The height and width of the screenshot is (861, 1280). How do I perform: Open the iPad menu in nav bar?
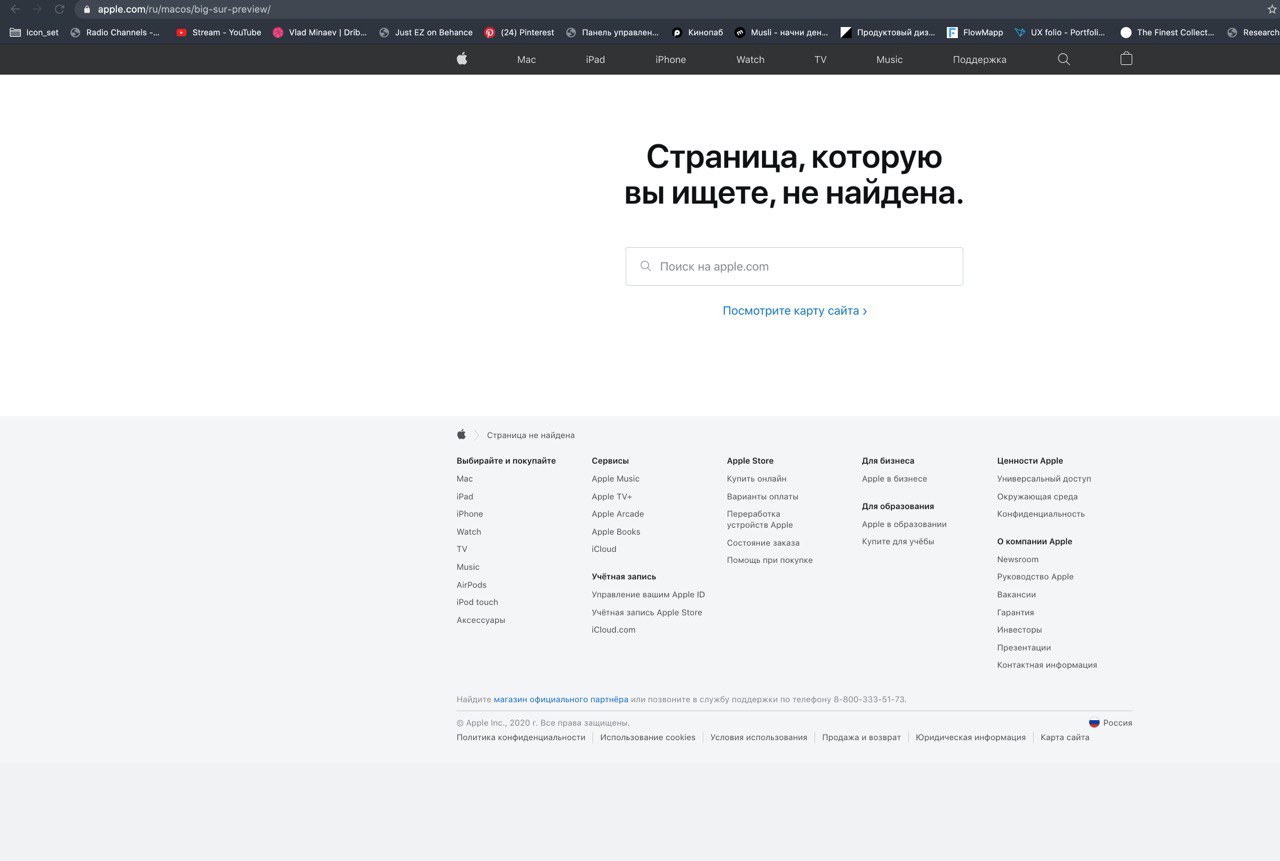click(595, 60)
